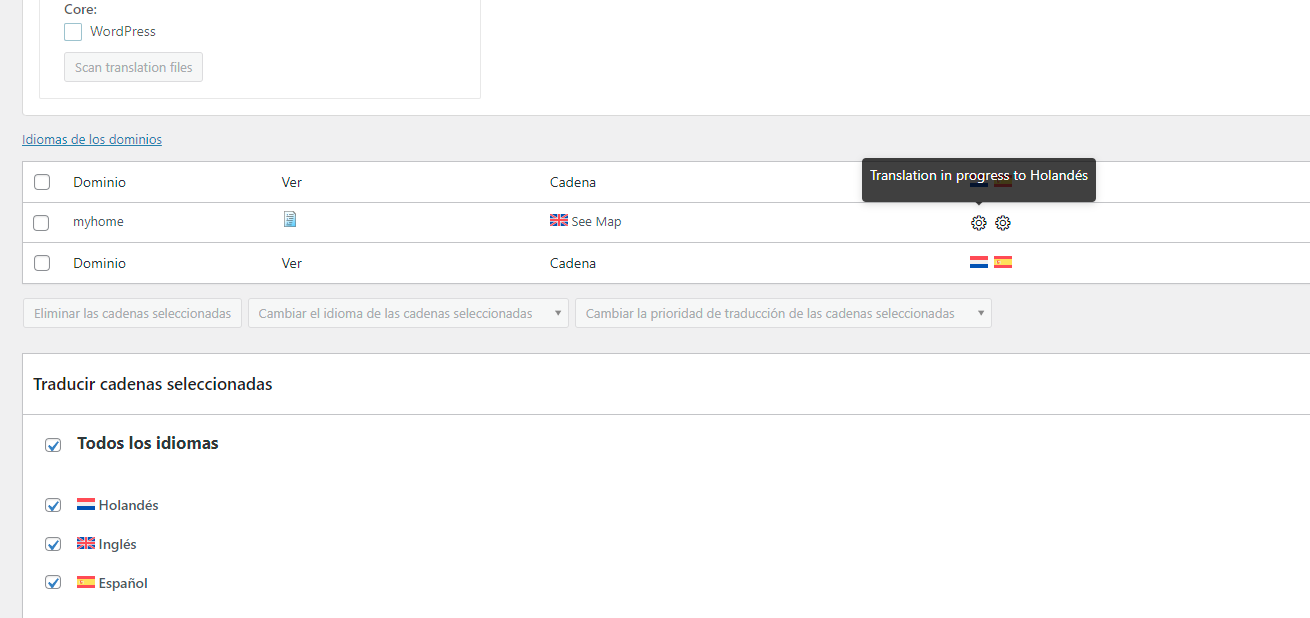
Task: Click the Dutch flag in table footer
Action: click(x=979, y=262)
